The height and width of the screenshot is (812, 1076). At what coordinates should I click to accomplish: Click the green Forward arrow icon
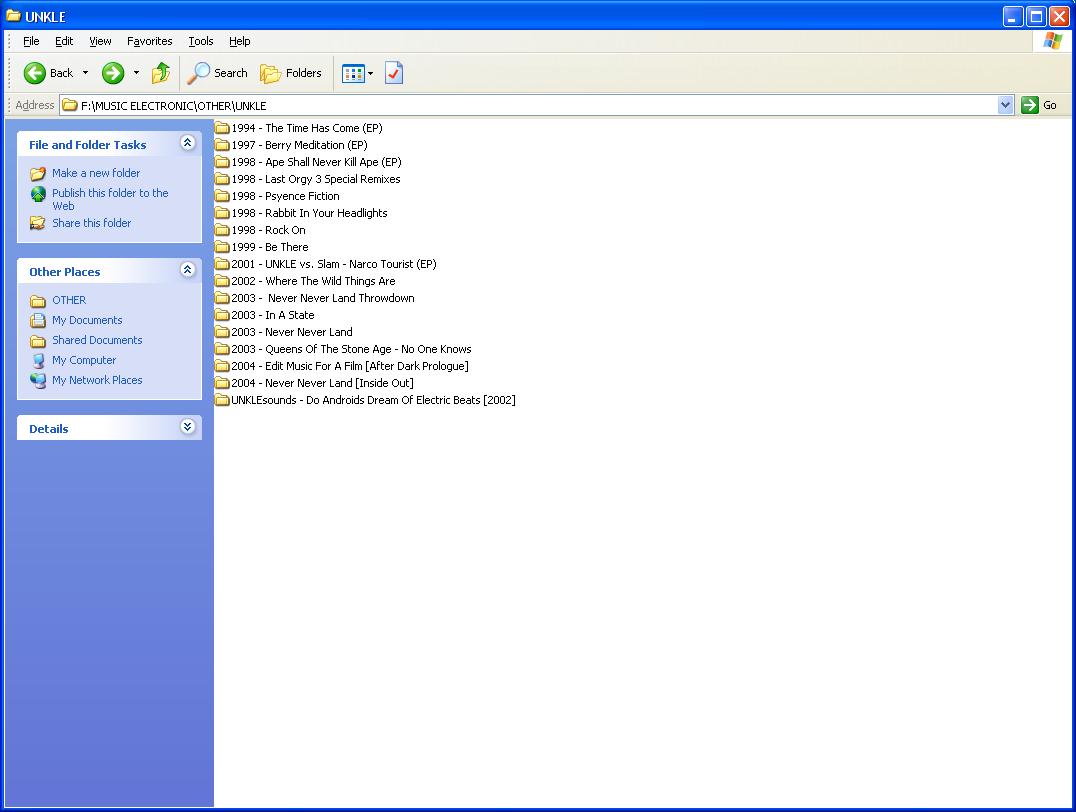point(113,73)
